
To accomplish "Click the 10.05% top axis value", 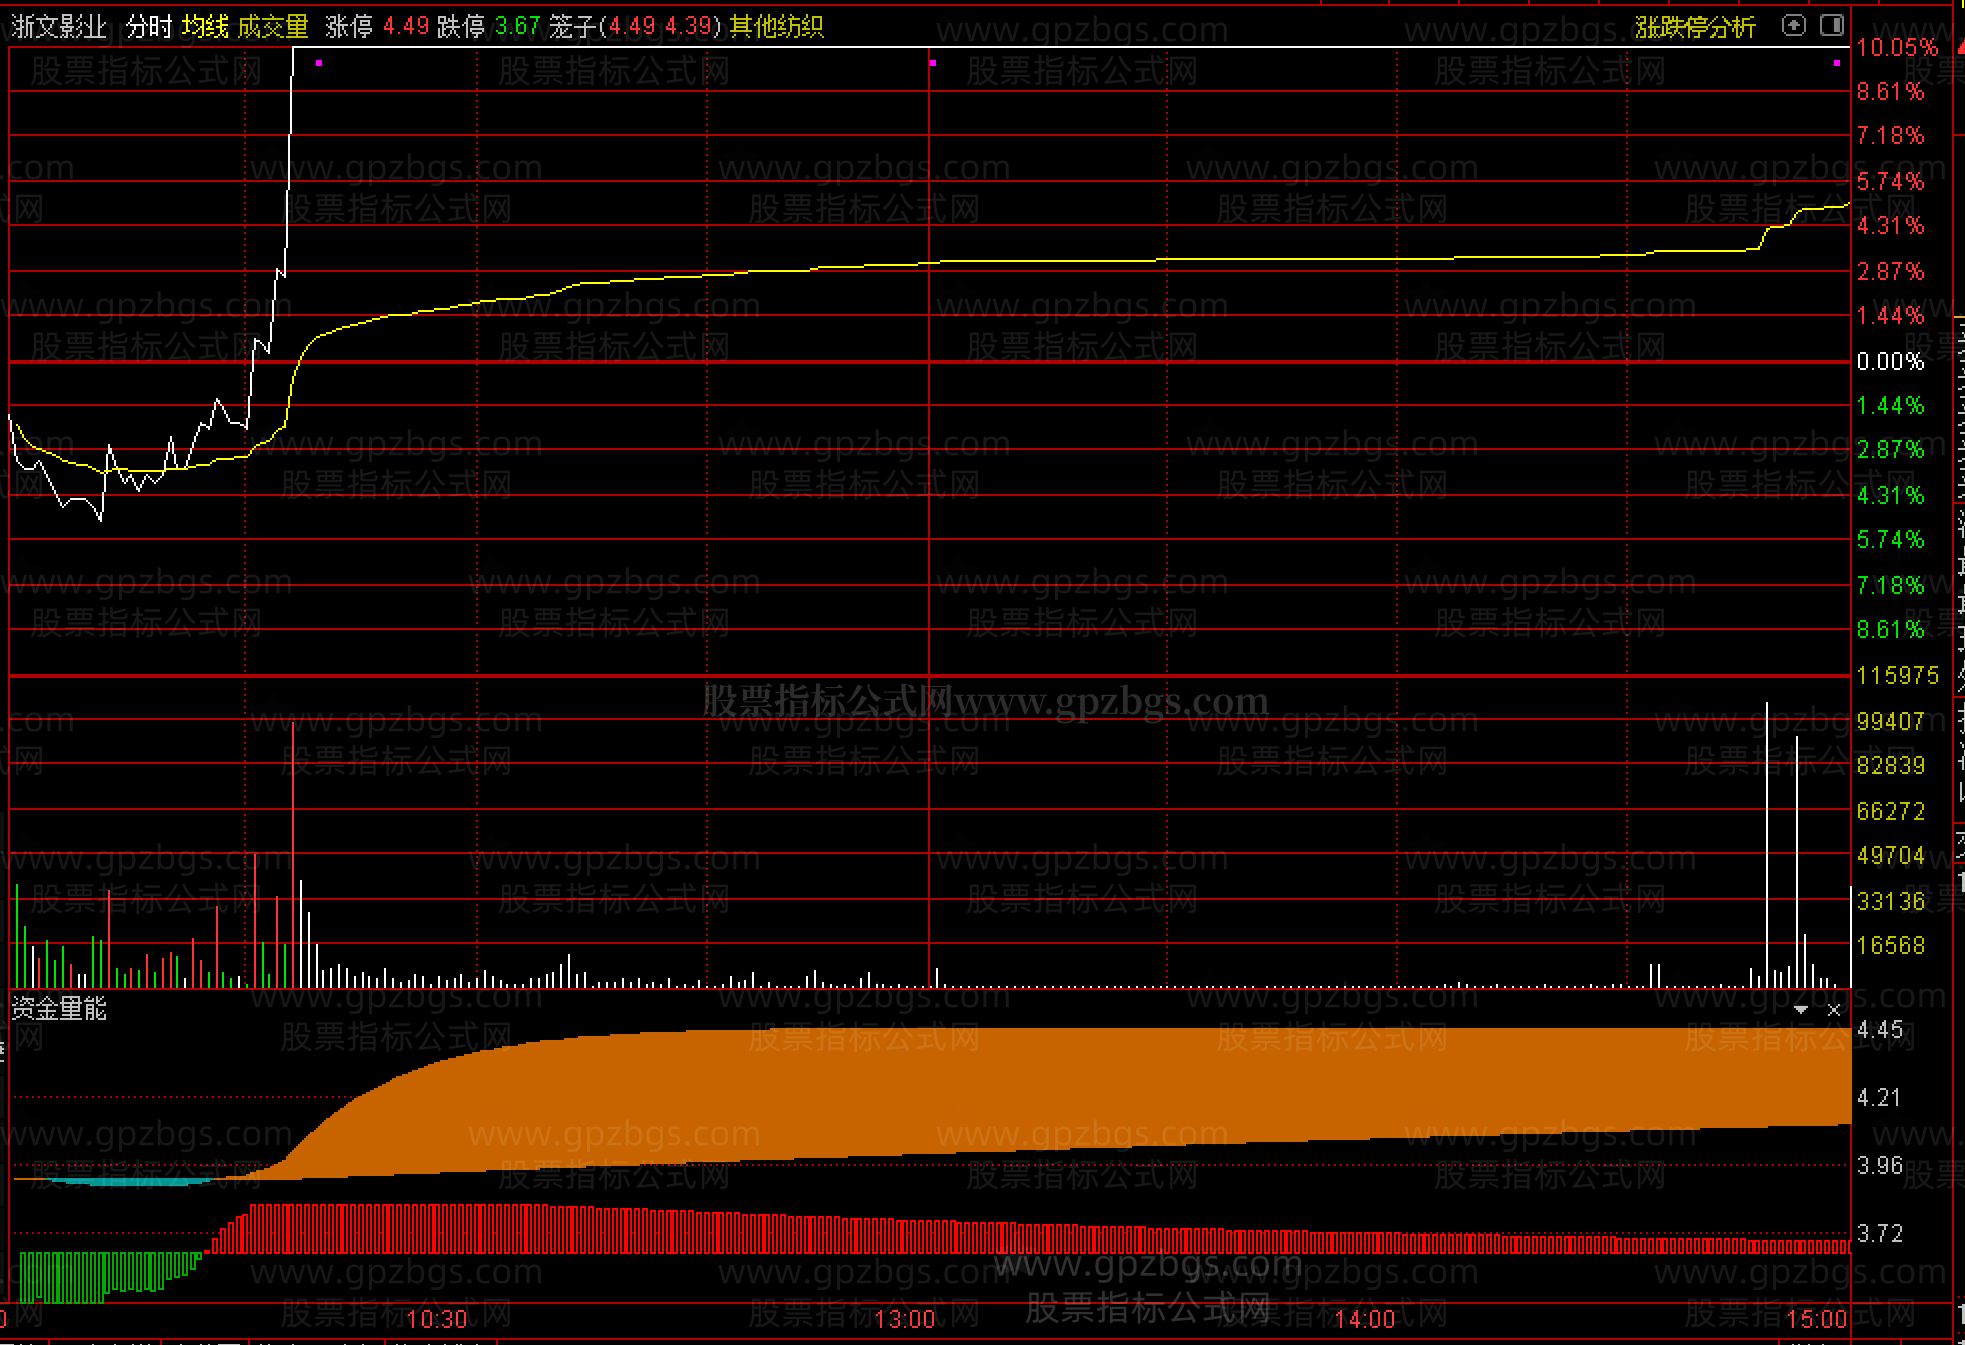I will tap(1897, 47).
